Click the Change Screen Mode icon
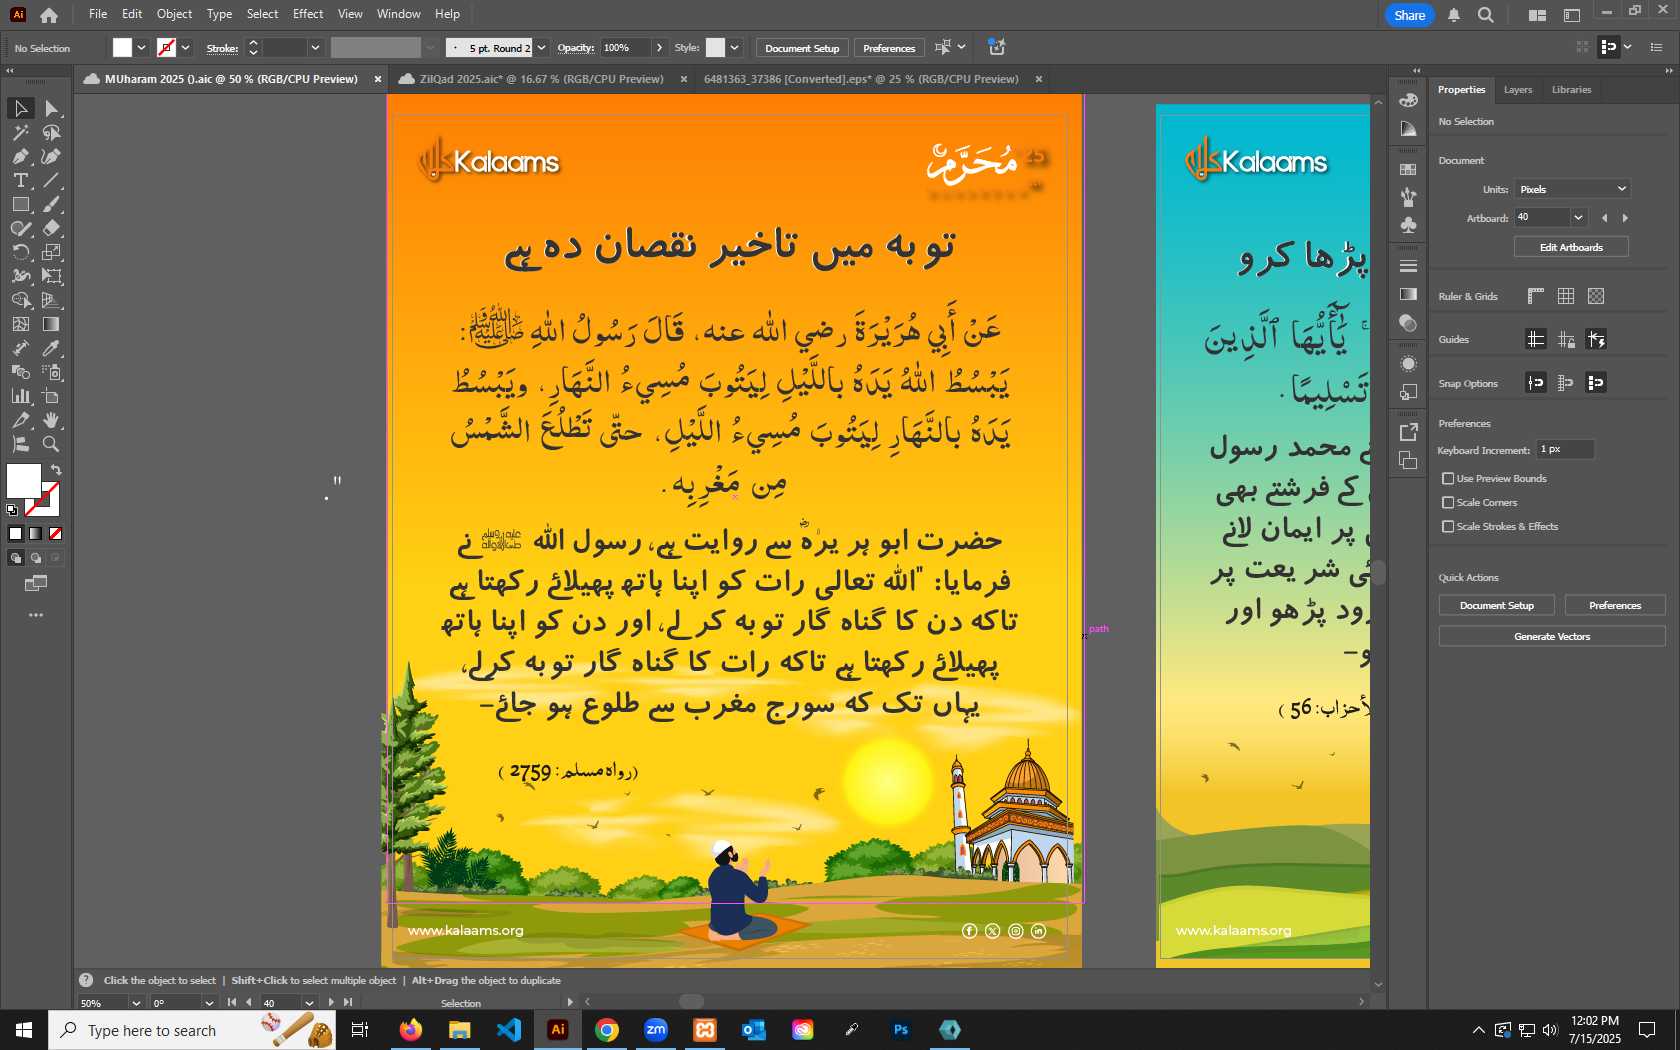Viewport: 1680px width, 1050px height. (36, 583)
